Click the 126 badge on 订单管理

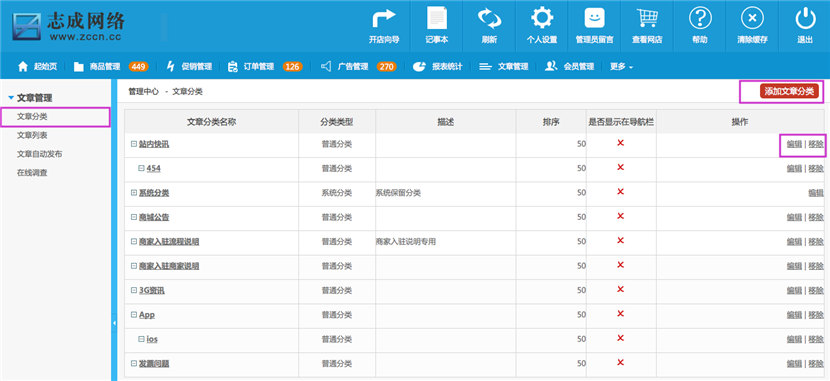pos(292,67)
